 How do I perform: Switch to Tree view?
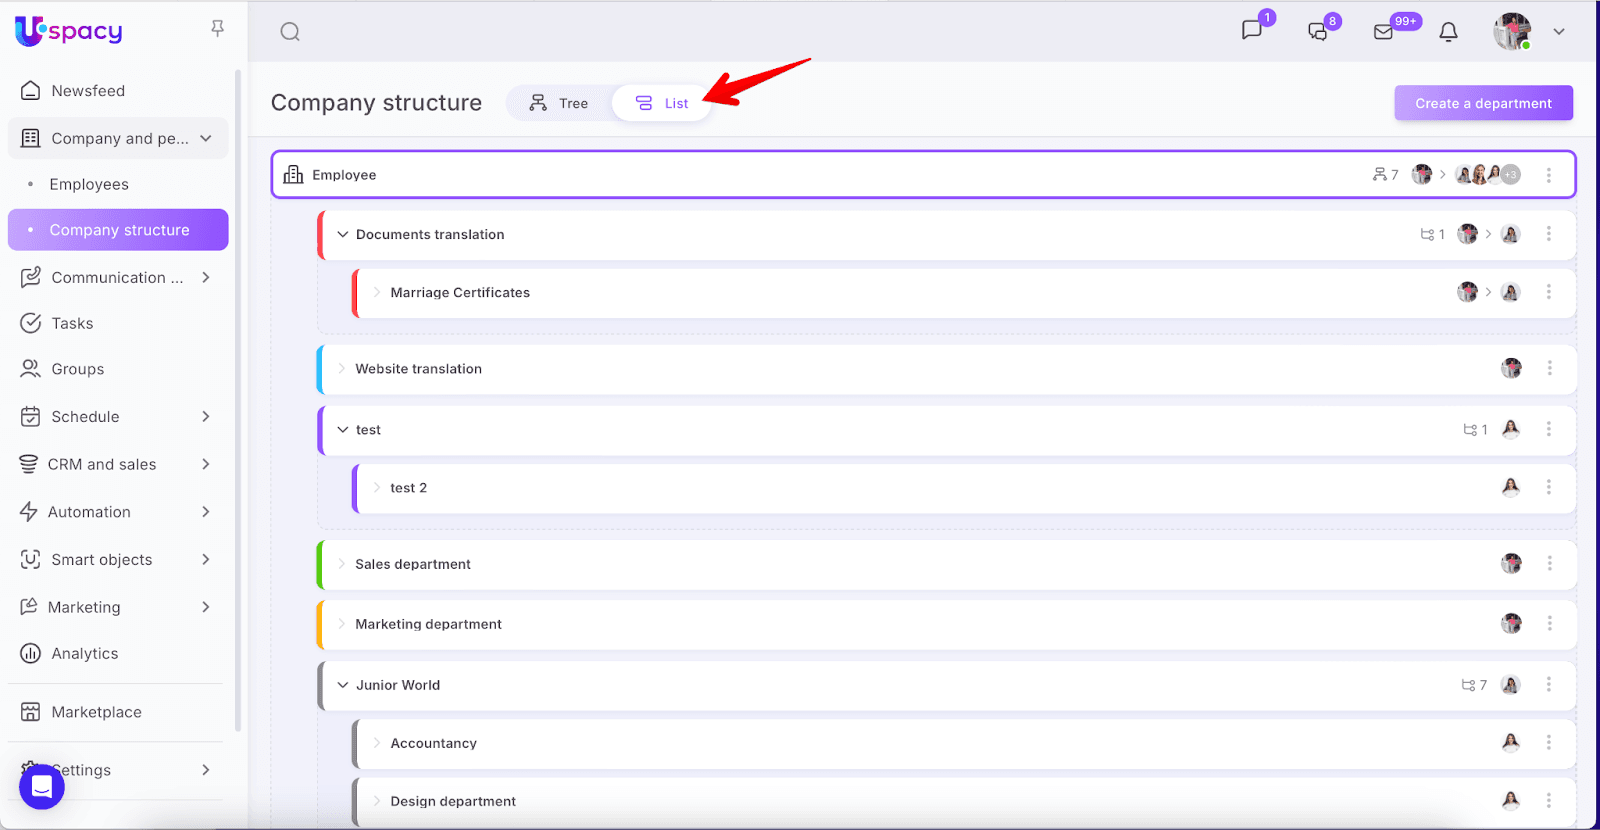[559, 103]
